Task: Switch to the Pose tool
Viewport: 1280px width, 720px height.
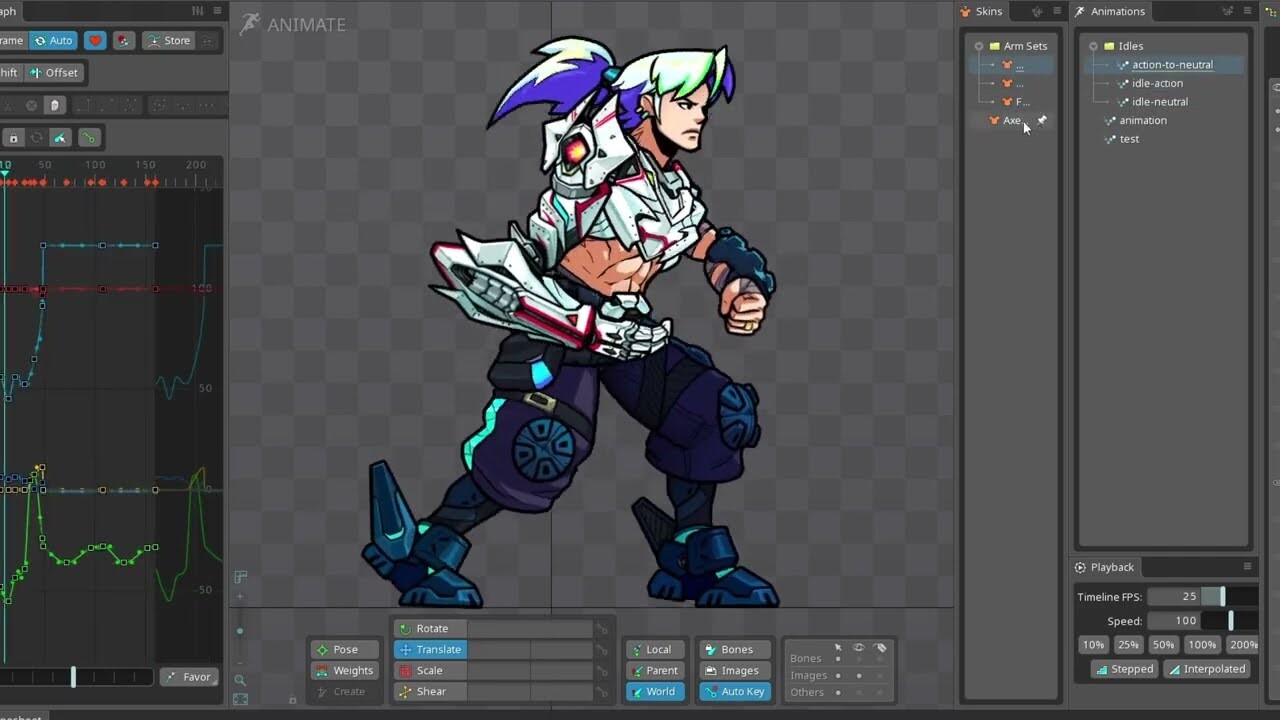Action: pyautogui.click(x=344, y=649)
